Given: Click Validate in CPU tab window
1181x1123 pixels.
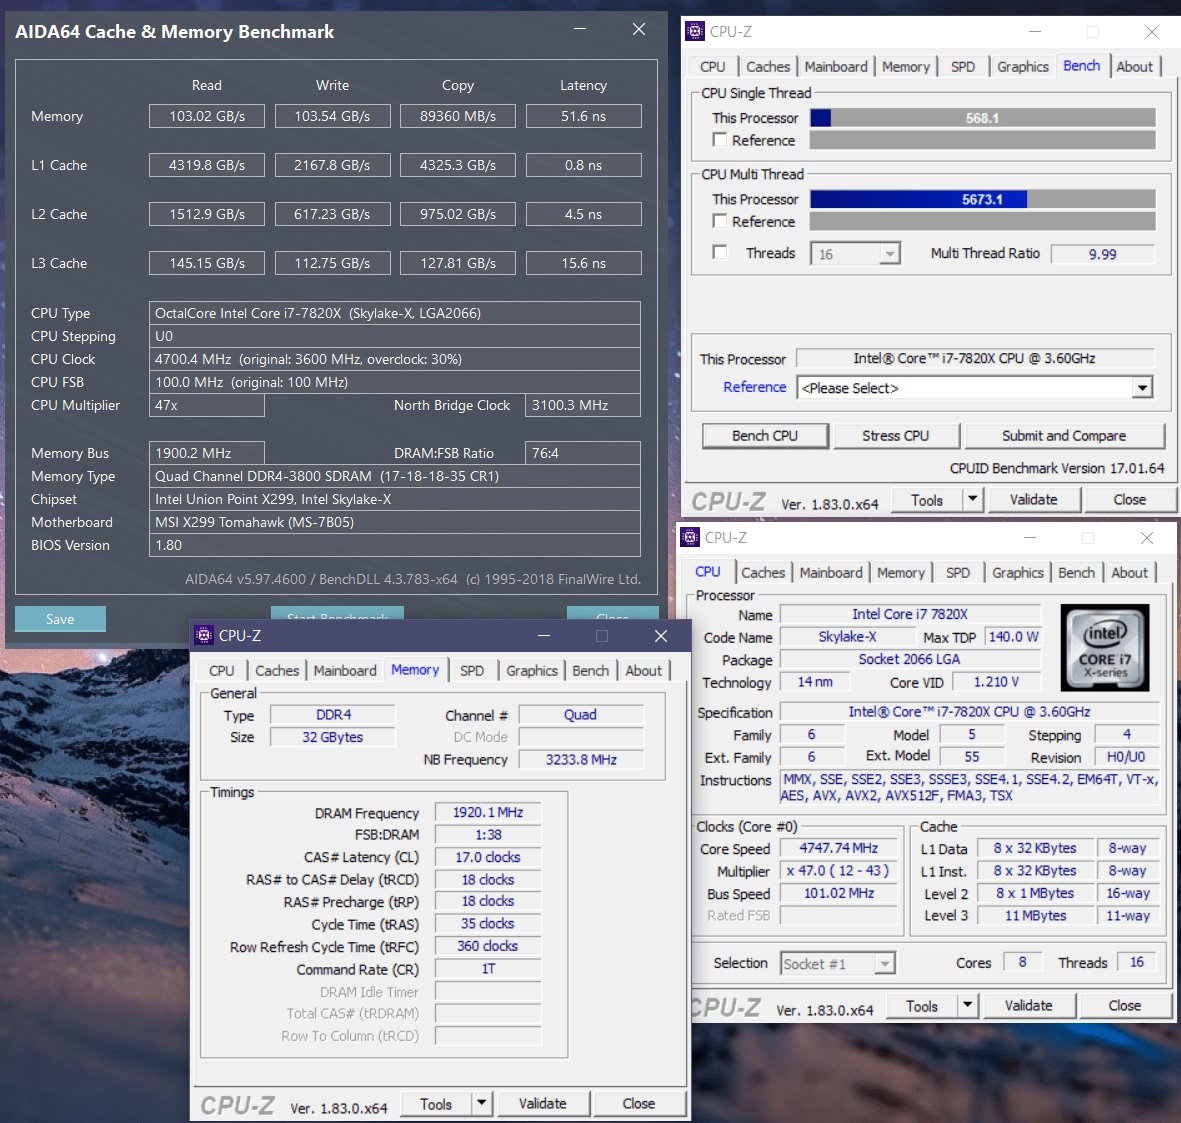Looking at the screenshot, I should coord(1028,1006).
